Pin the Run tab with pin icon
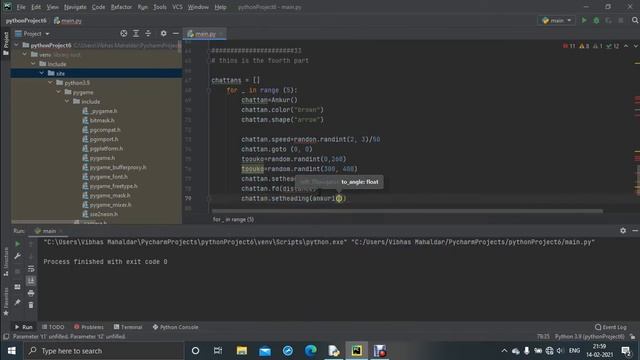This screenshot has height=360, width=640. 17,302
